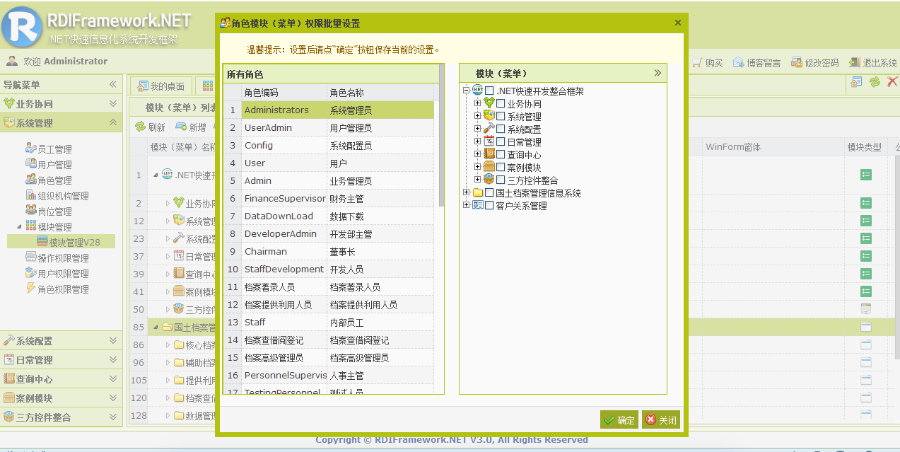This screenshot has width=900, height=452.
Task: Click the .NET globe icon in module tree
Action: coord(478,90)
